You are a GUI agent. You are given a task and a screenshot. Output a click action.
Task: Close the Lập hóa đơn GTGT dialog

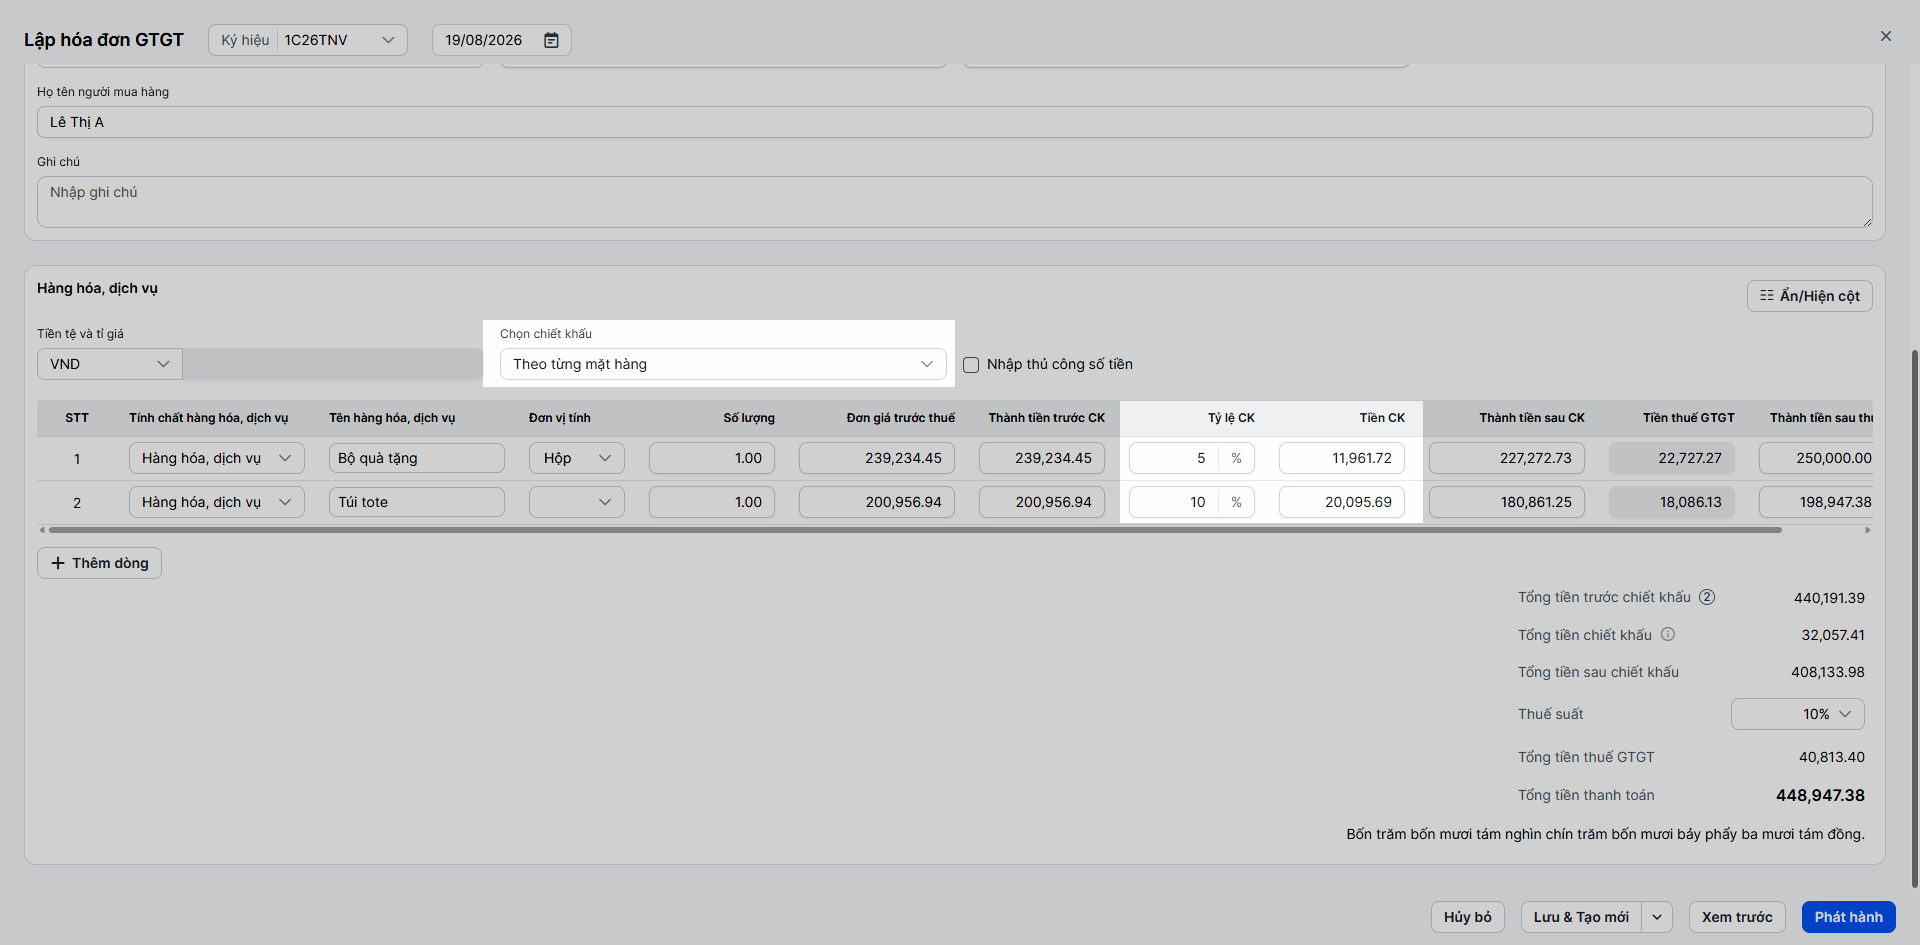click(1886, 36)
